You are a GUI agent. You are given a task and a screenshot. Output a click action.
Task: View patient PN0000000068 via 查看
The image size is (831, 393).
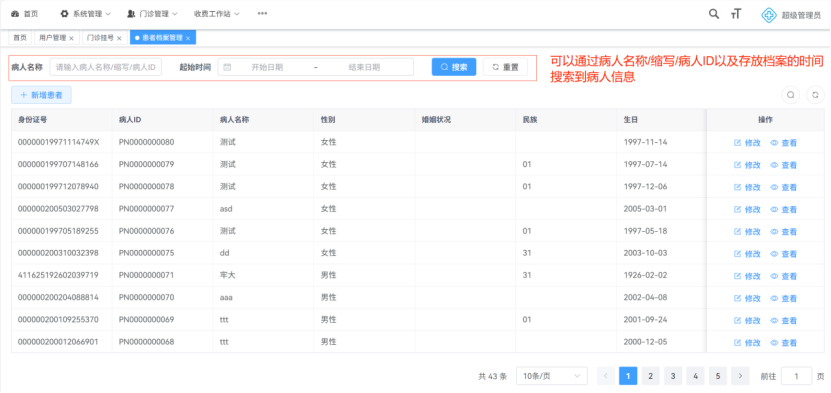[x=784, y=343]
